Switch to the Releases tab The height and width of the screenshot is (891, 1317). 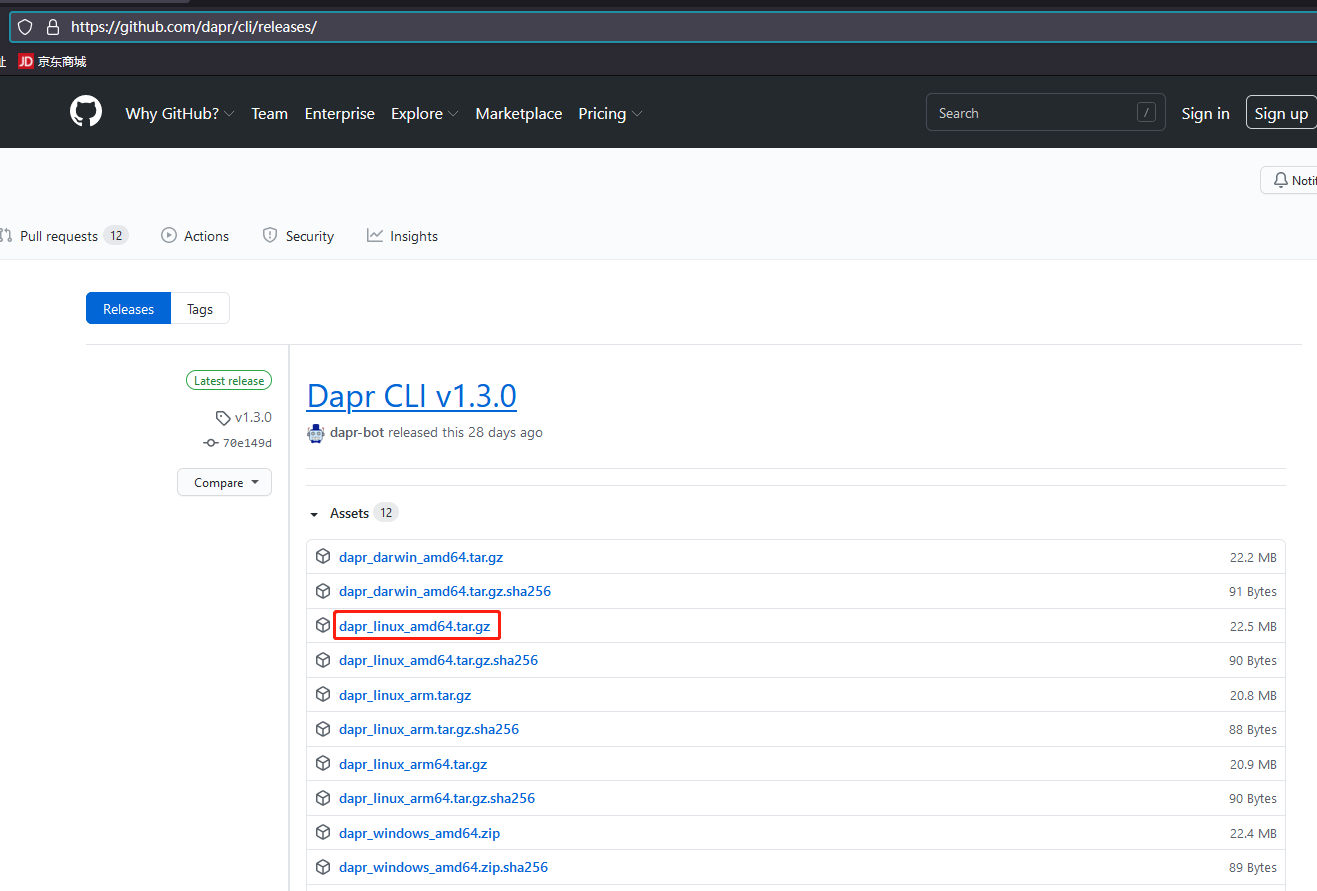[x=129, y=309]
